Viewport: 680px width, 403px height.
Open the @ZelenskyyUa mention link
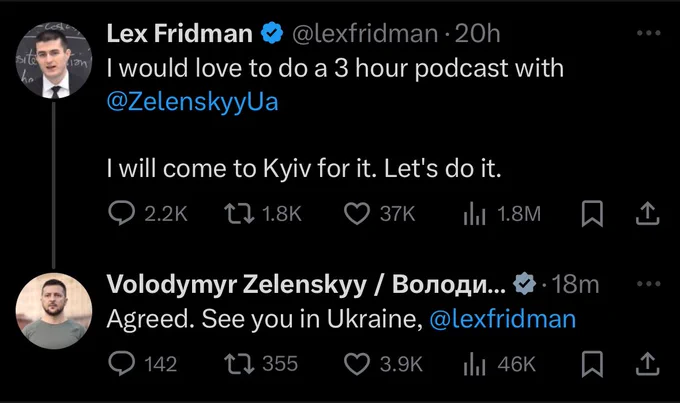point(193,102)
